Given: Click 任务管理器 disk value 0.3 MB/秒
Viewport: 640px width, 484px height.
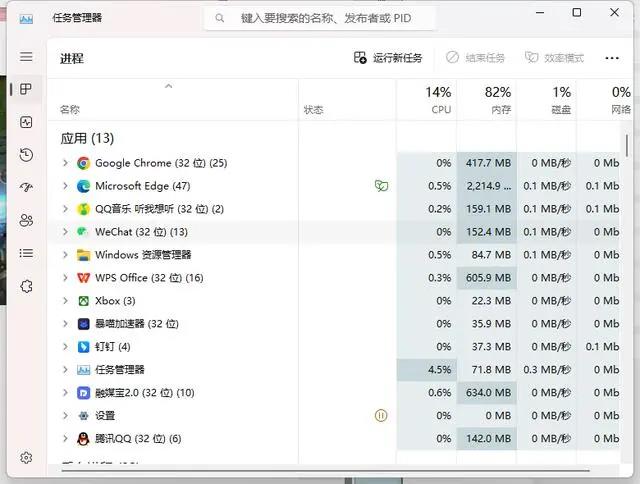Looking at the screenshot, I should [547, 370].
